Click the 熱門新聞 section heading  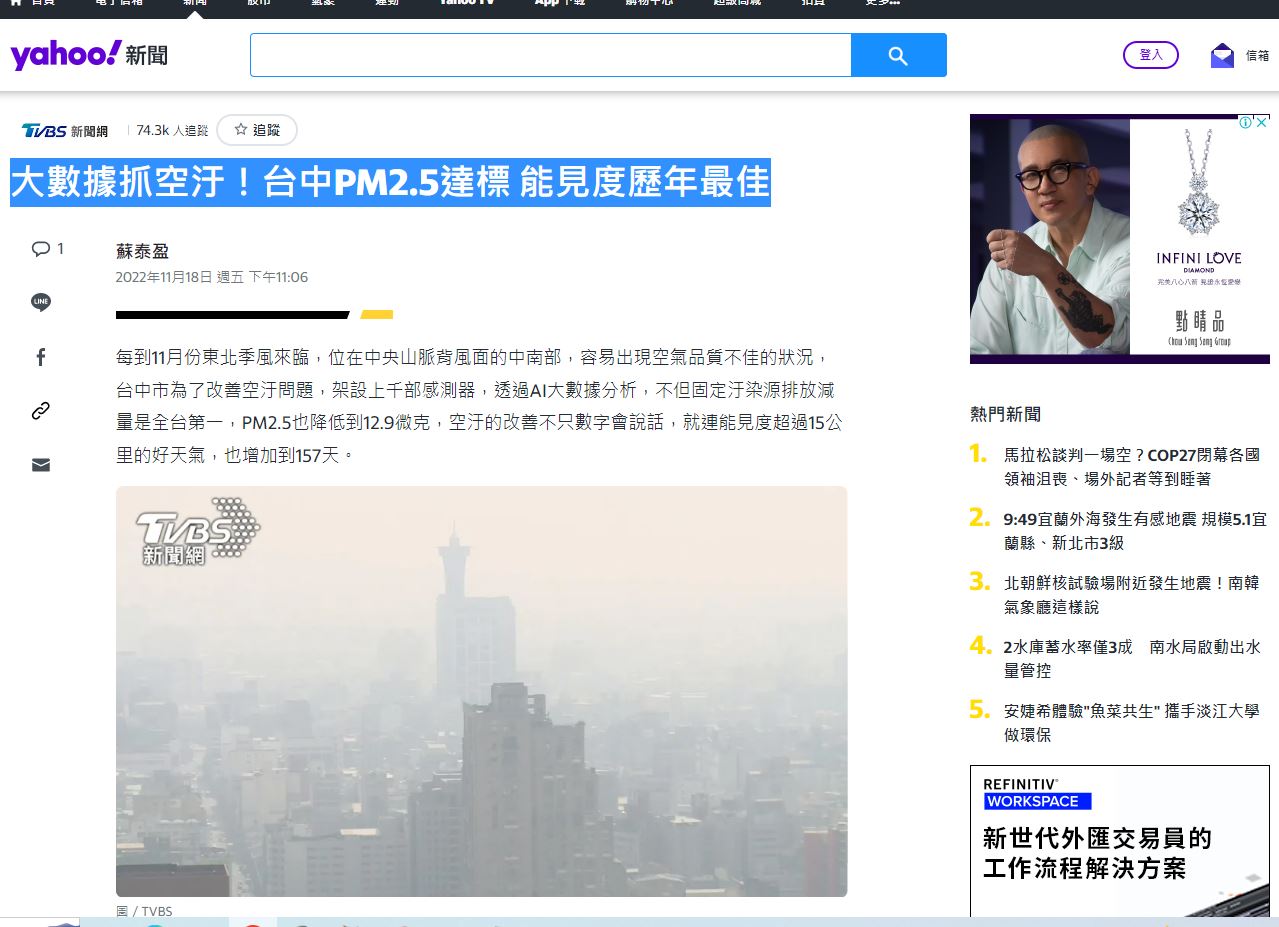[1005, 414]
